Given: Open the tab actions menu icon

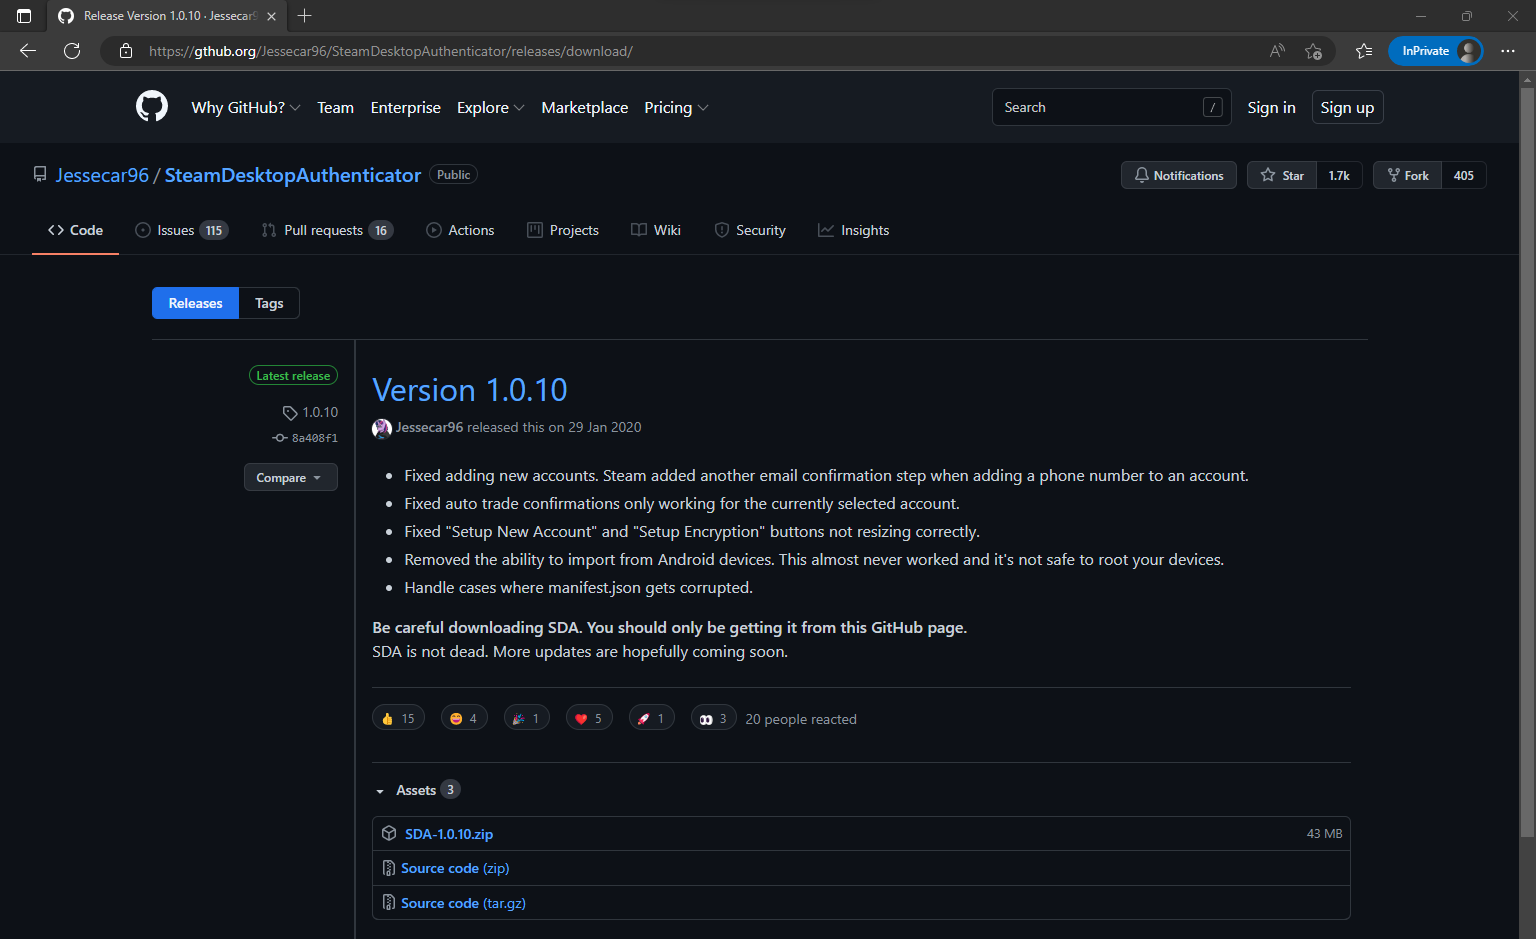Looking at the screenshot, I should pos(24,16).
